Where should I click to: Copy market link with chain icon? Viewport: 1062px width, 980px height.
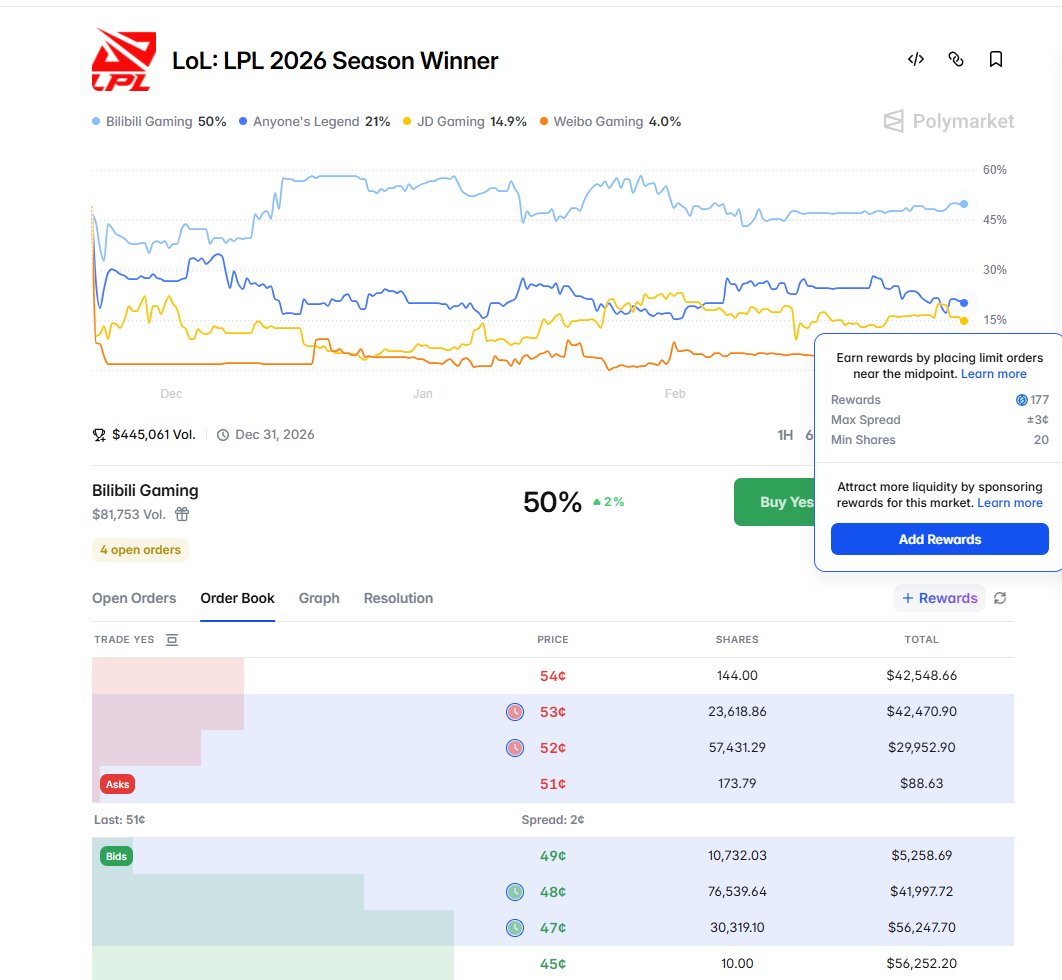[x=956, y=60]
